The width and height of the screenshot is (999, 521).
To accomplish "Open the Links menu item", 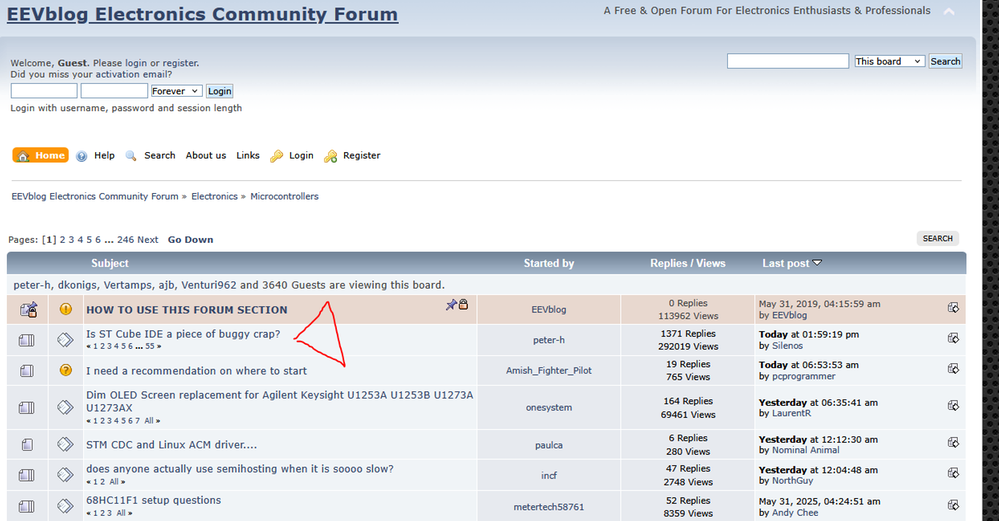I will (x=248, y=155).
